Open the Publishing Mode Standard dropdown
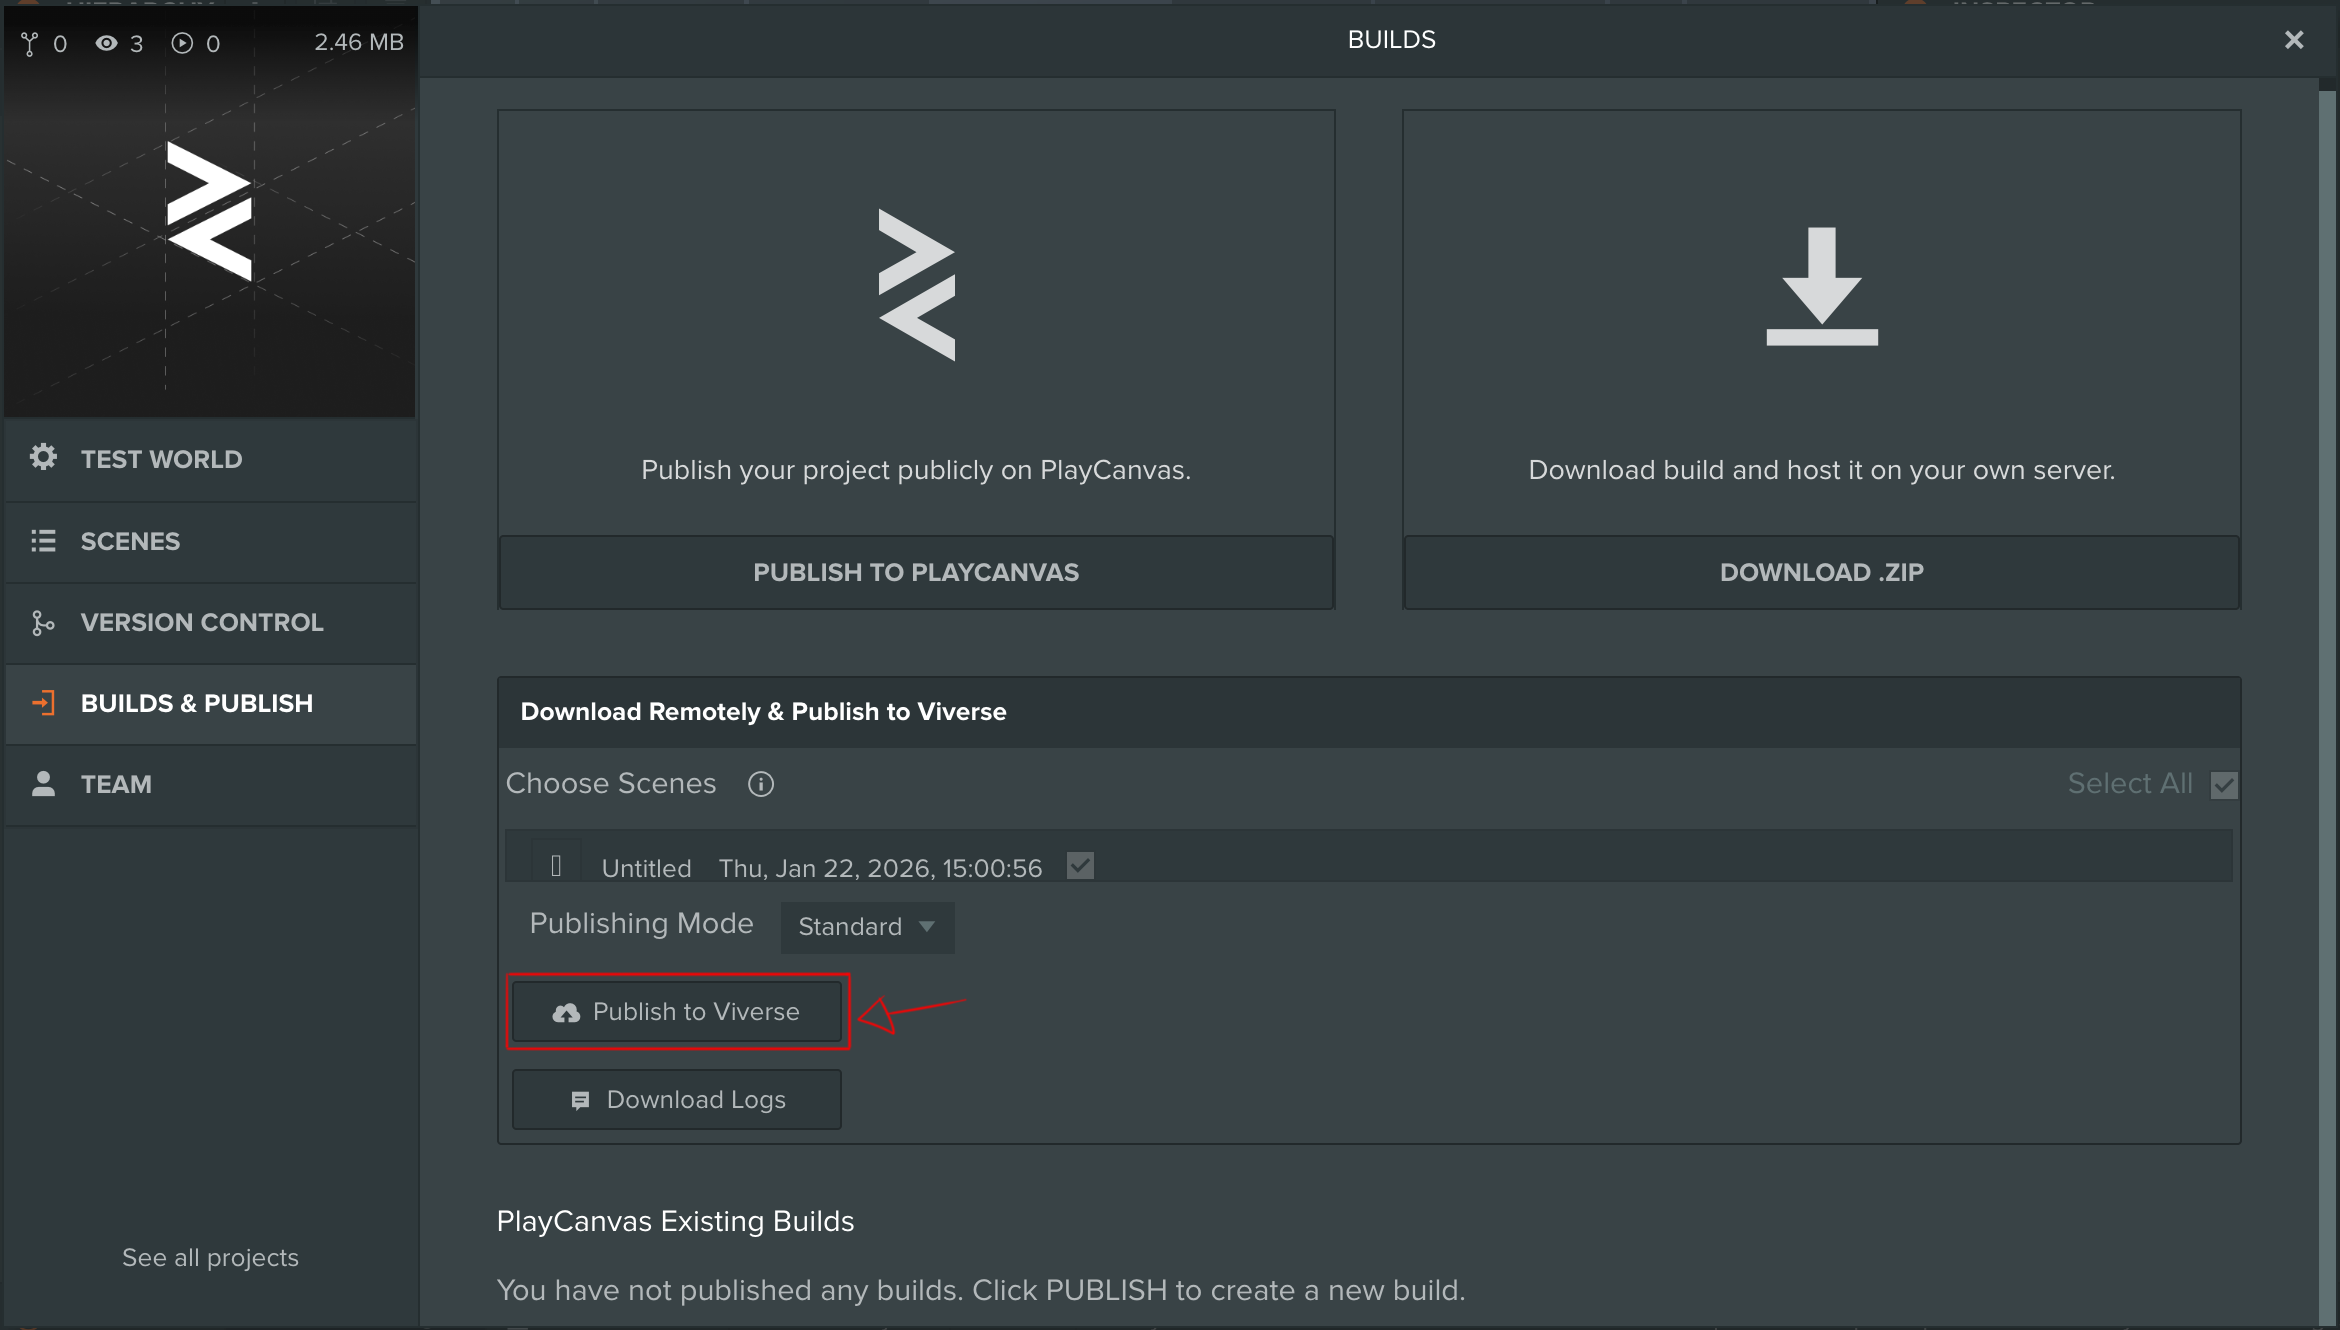 coord(867,927)
